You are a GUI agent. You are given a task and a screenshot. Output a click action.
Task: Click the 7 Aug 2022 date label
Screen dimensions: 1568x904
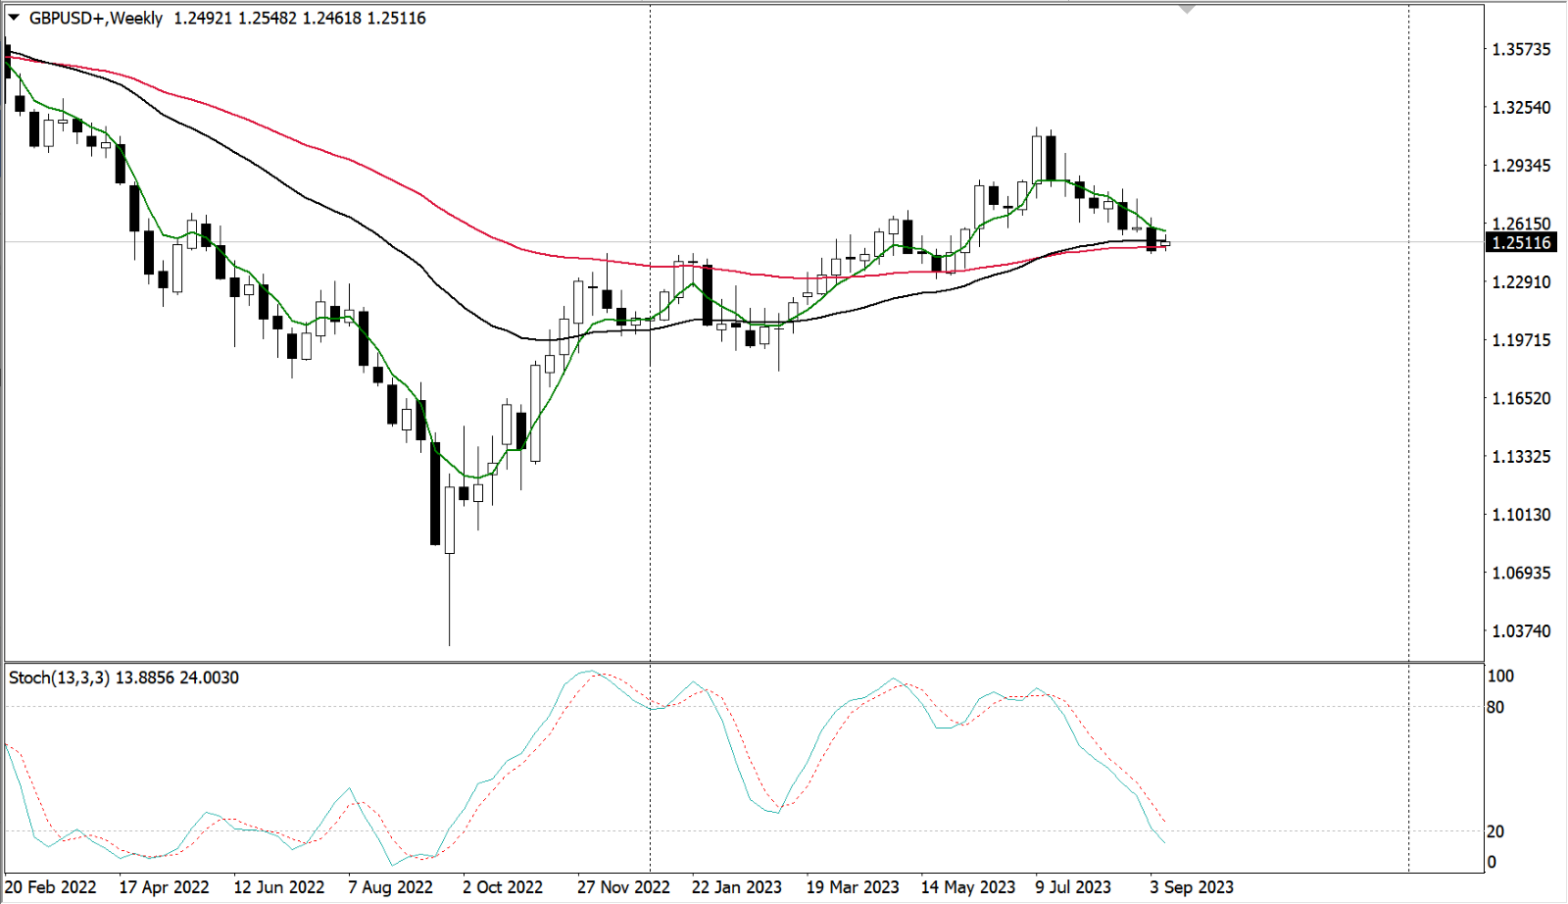click(x=390, y=887)
